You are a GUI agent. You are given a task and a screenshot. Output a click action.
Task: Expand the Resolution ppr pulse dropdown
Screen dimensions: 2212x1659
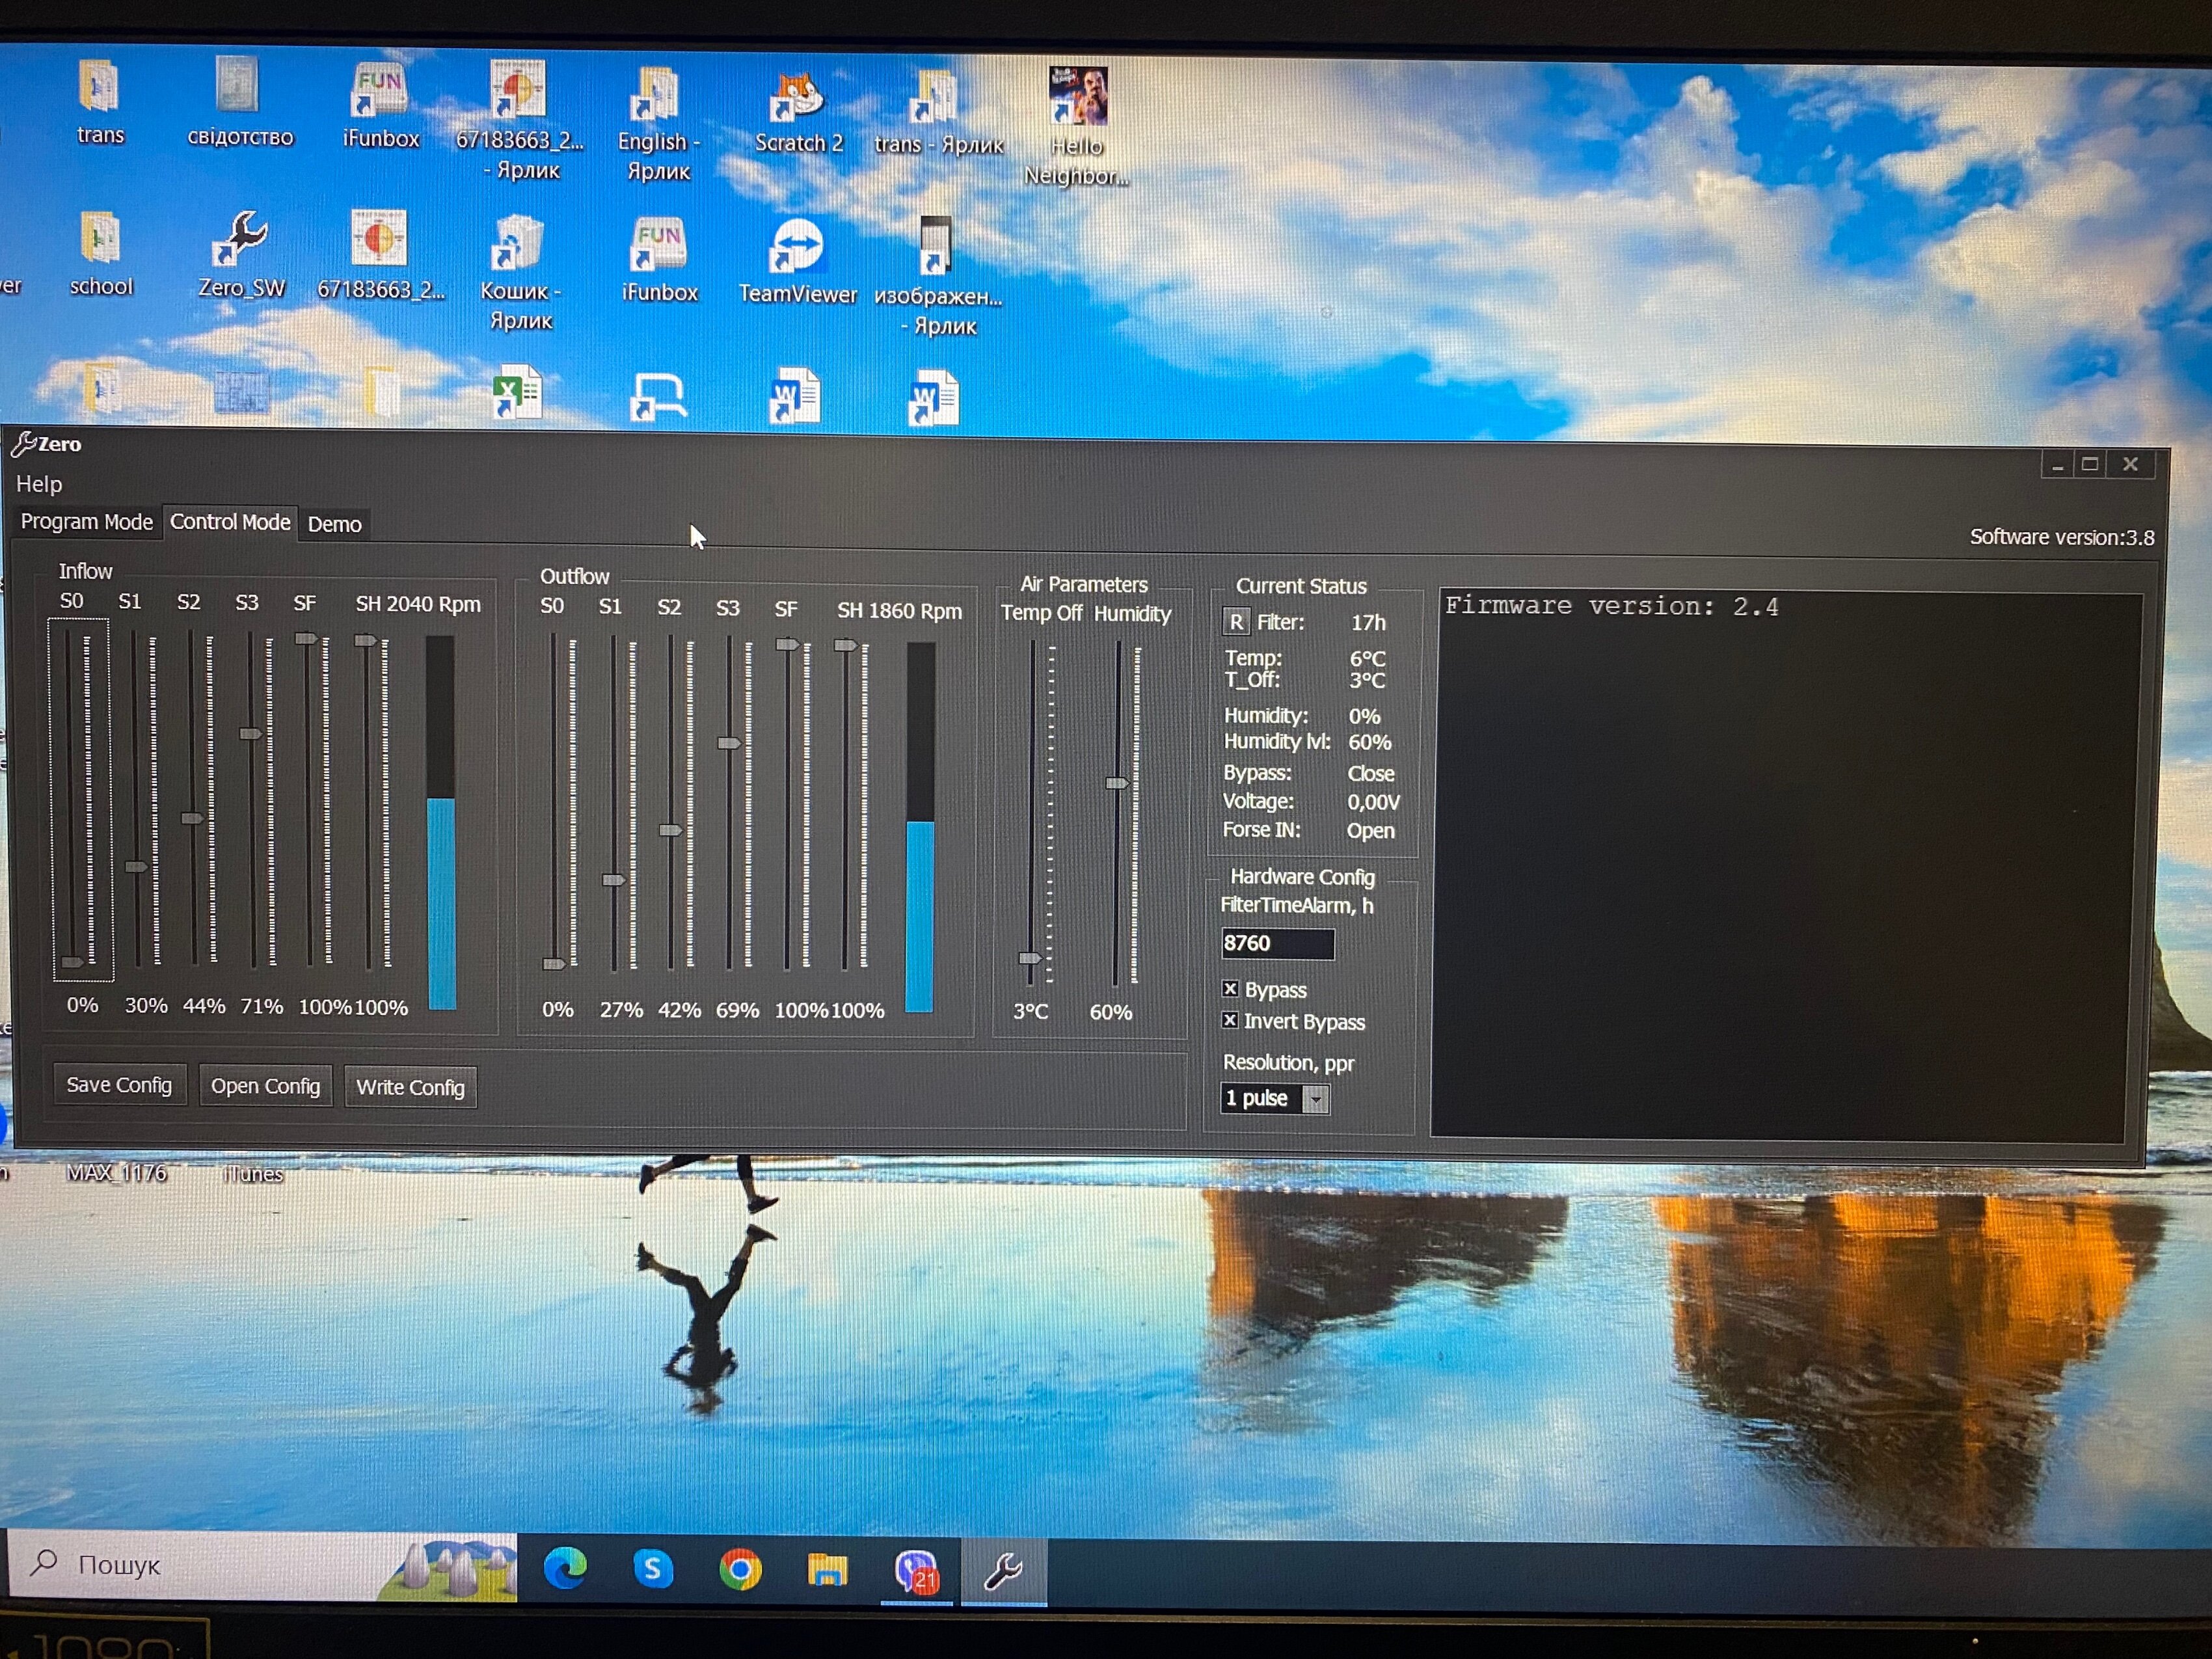[1316, 1099]
